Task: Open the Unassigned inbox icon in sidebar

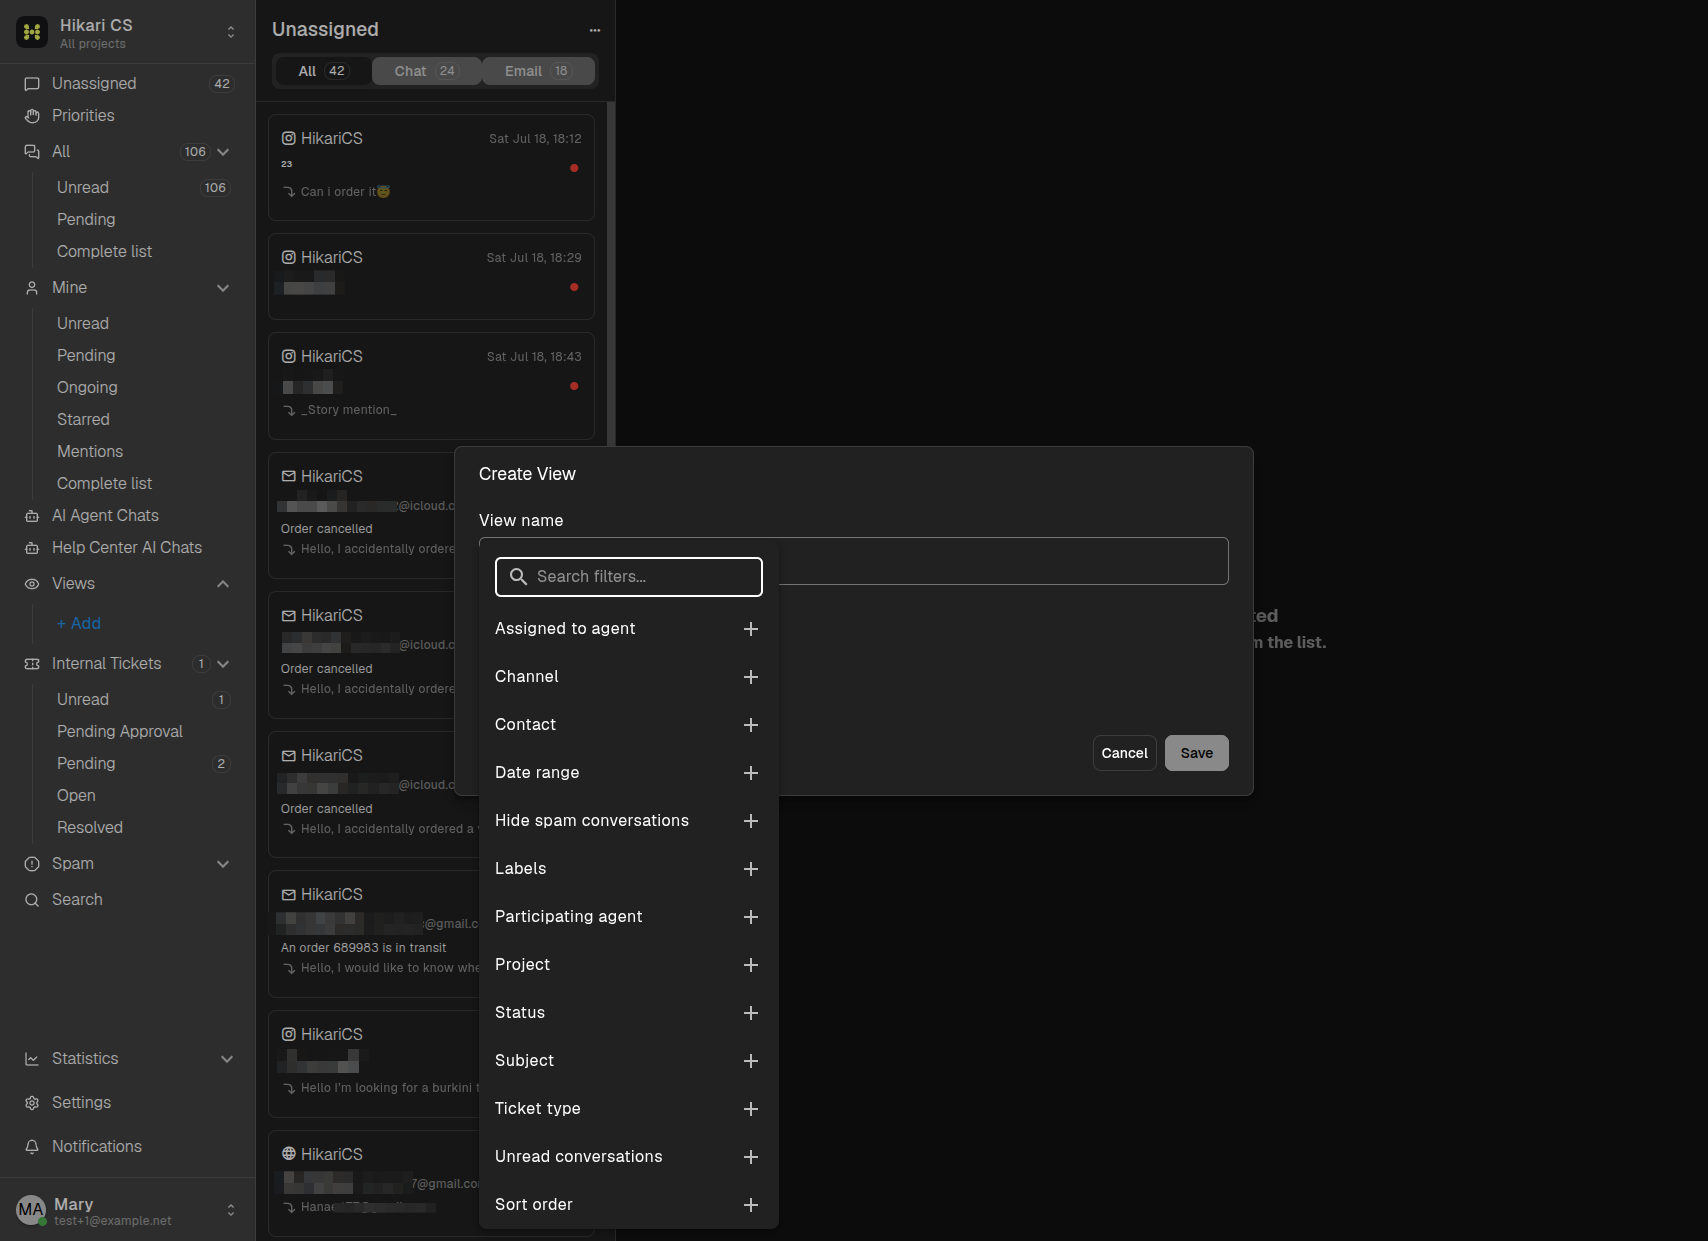Action: (x=32, y=84)
